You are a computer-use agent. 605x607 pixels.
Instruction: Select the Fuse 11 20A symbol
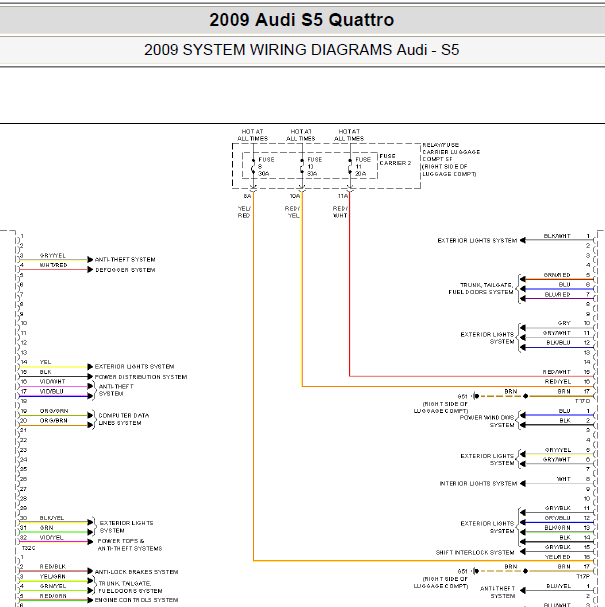(350, 166)
